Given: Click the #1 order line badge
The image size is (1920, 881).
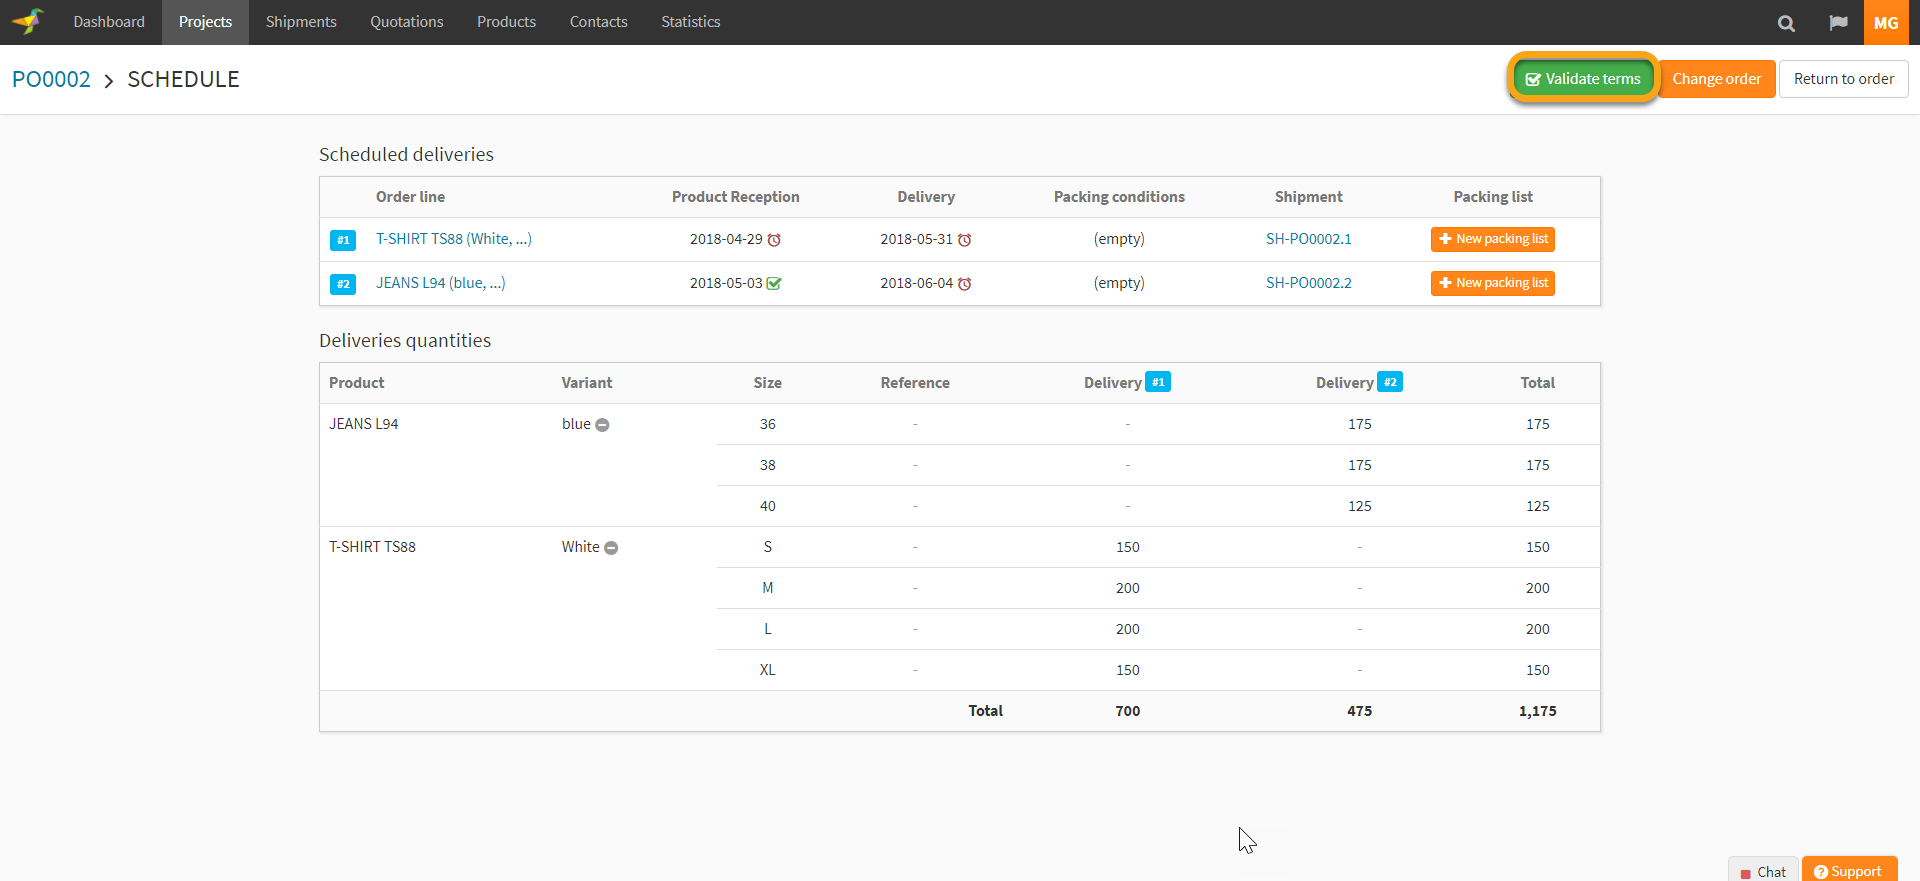Looking at the screenshot, I should (343, 240).
